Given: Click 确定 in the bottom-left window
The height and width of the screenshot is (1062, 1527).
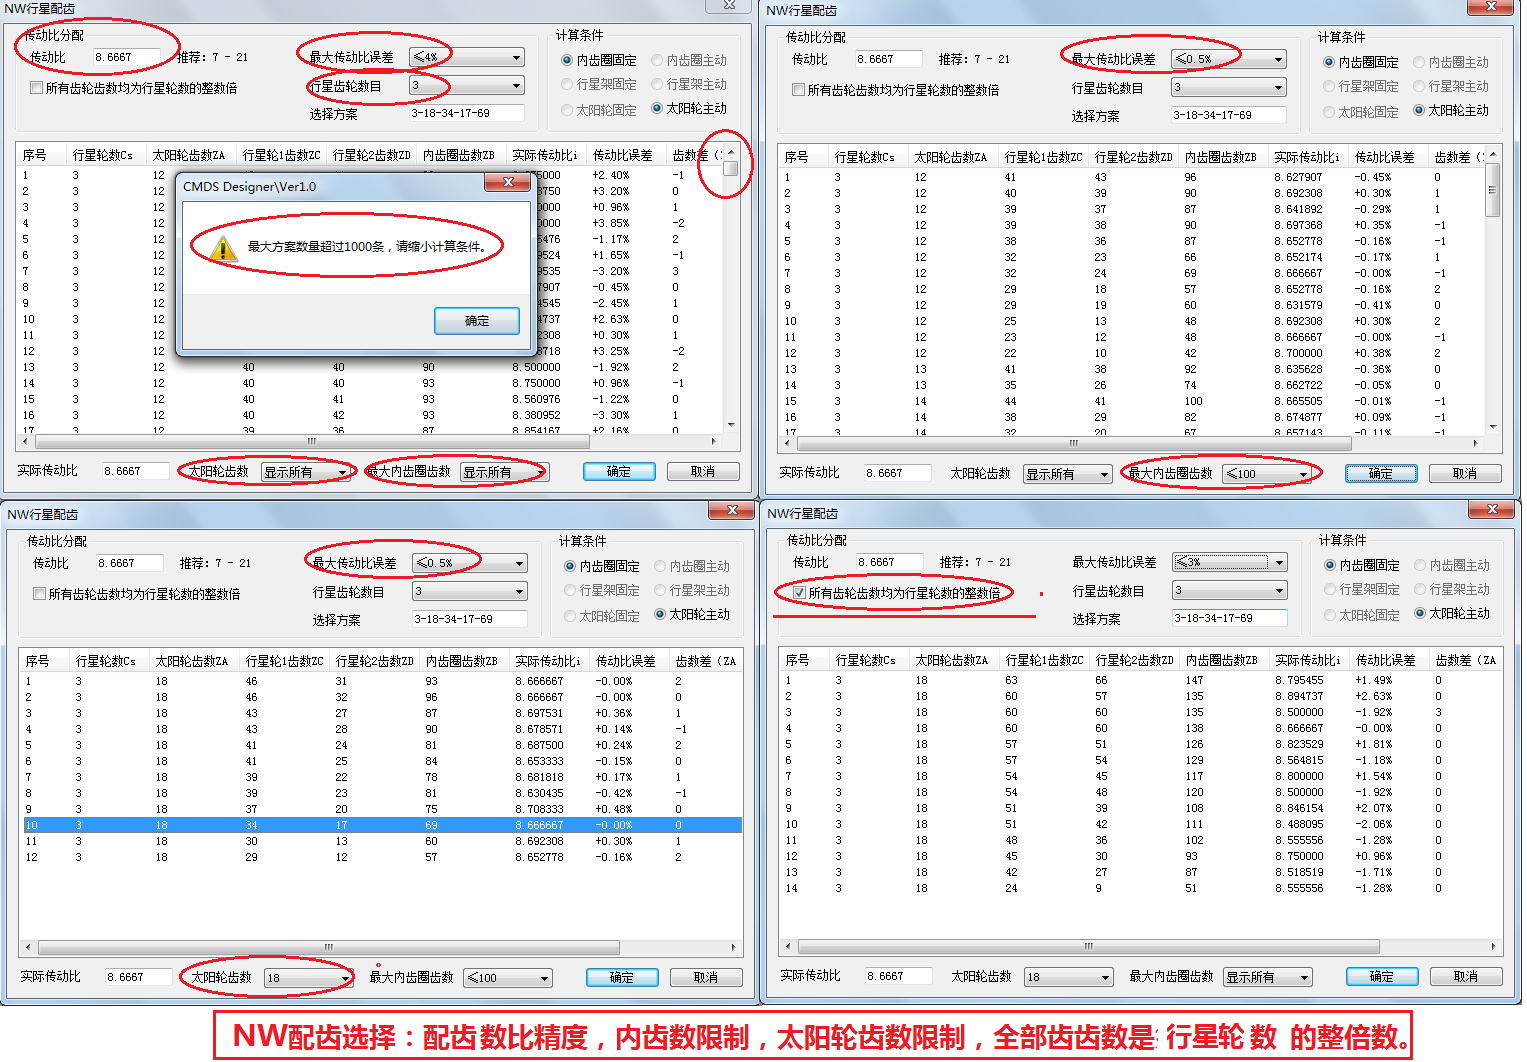Looking at the screenshot, I should [x=622, y=978].
